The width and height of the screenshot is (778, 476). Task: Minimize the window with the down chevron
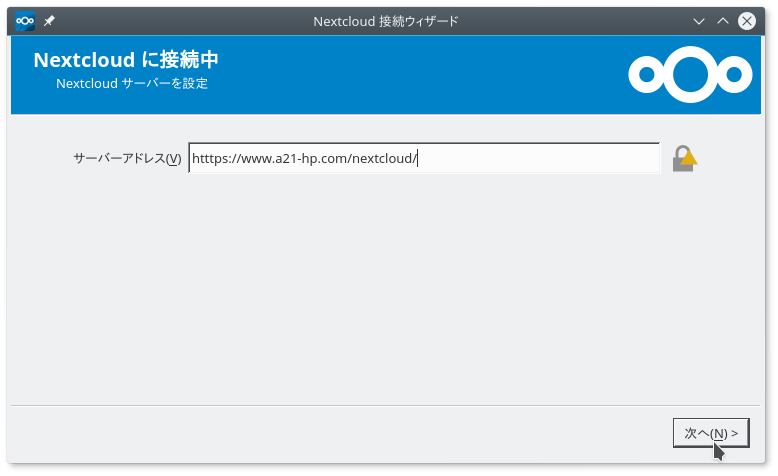coord(699,21)
